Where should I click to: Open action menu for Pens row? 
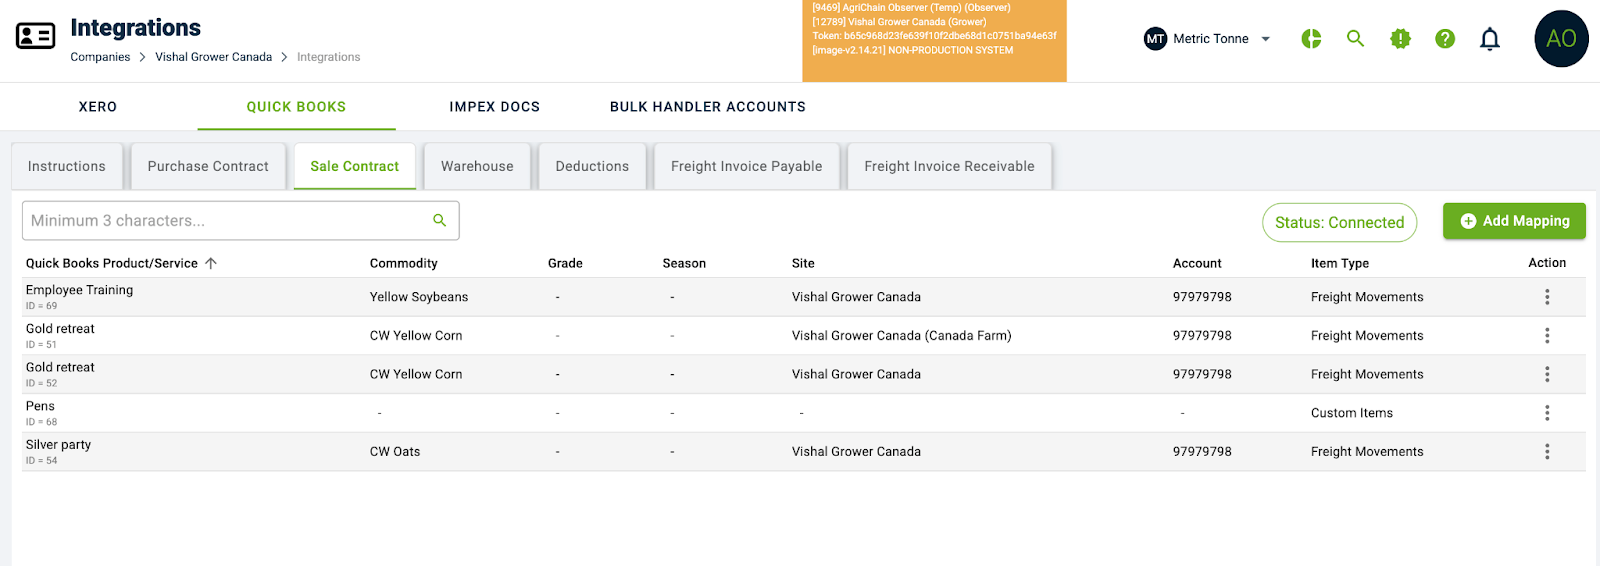(x=1547, y=413)
